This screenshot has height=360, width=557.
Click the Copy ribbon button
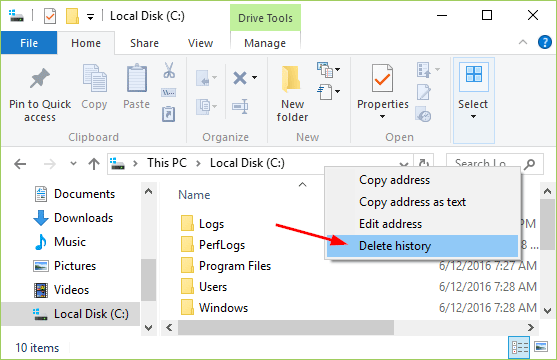[x=94, y=87]
